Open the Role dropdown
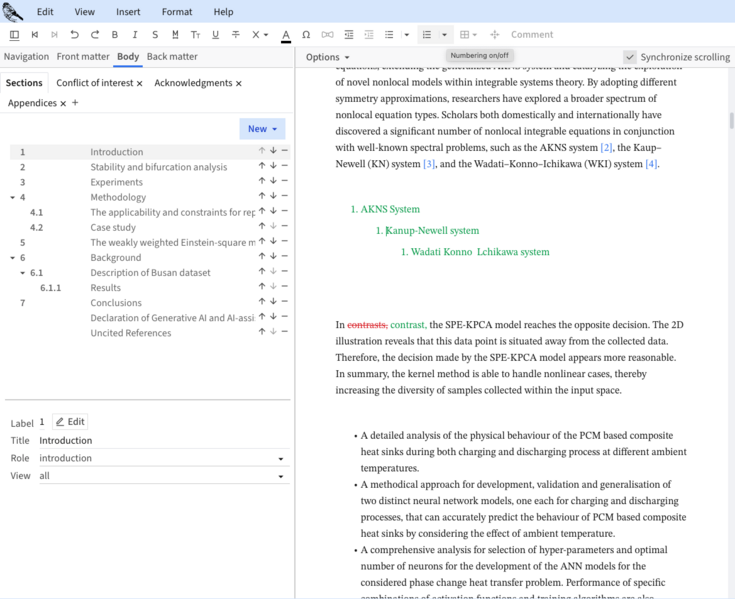The height and width of the screenshot is (599, 735). coord(164,458)
